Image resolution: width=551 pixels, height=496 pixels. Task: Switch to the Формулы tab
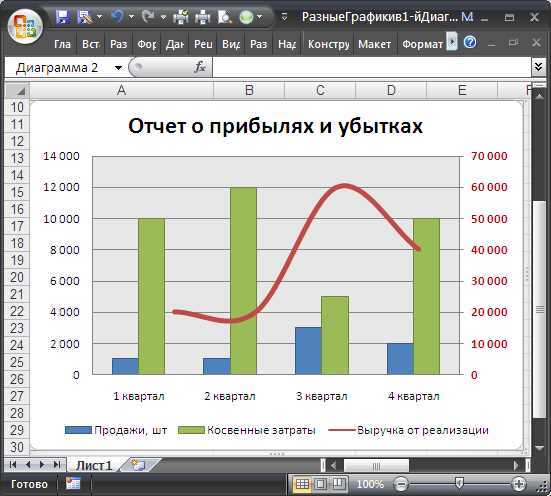147,44
